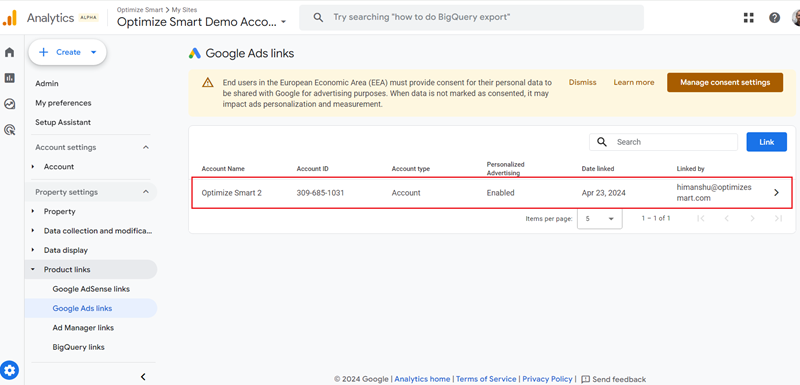Expand the Data display item
The width and height of the screenshot is (800, 385).
(x=33, y=250)
